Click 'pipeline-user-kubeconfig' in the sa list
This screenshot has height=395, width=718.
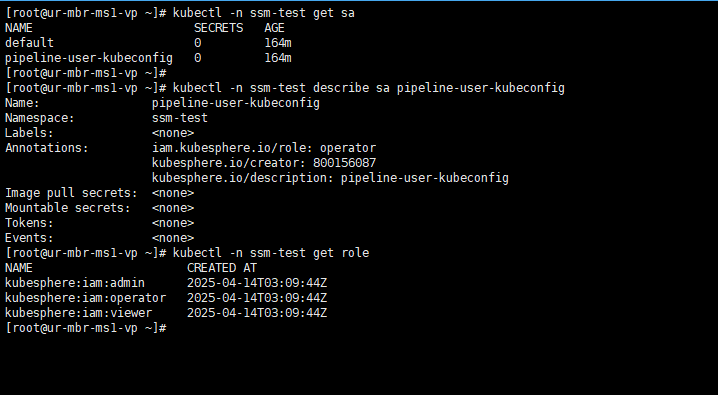point(89,58)
